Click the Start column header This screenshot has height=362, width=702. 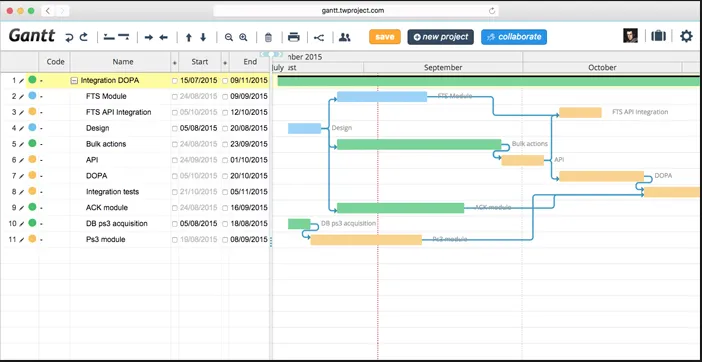coord(200,62)
